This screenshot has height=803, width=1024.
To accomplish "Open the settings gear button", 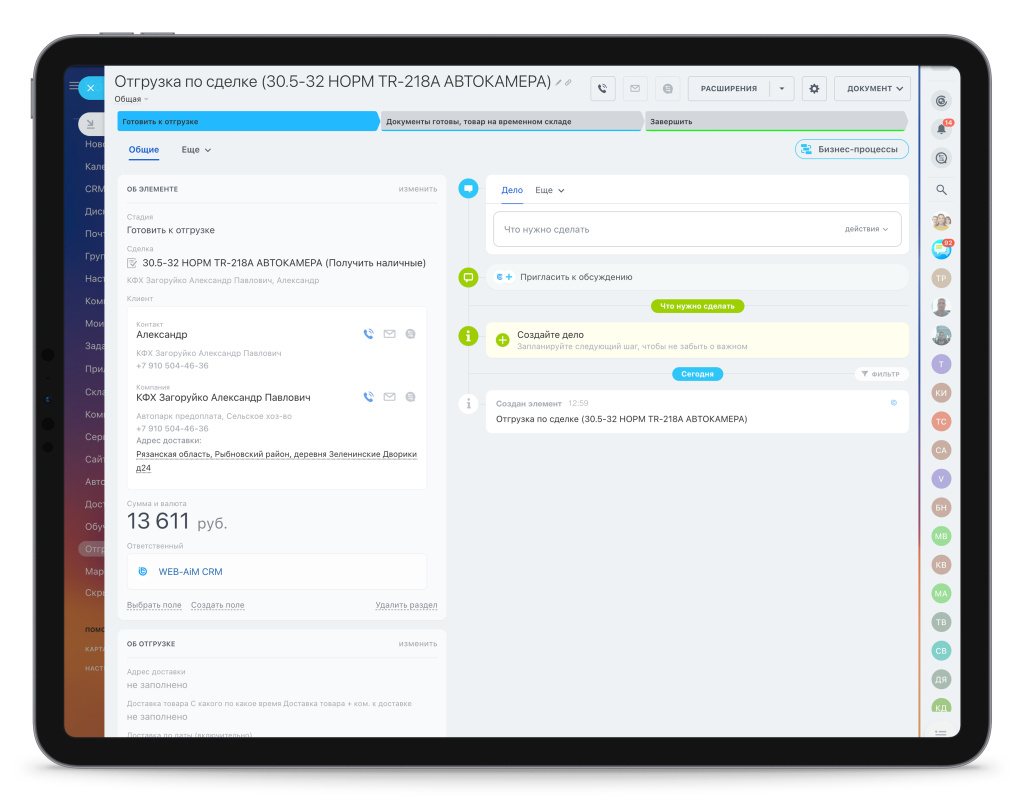I will (814, 88).
